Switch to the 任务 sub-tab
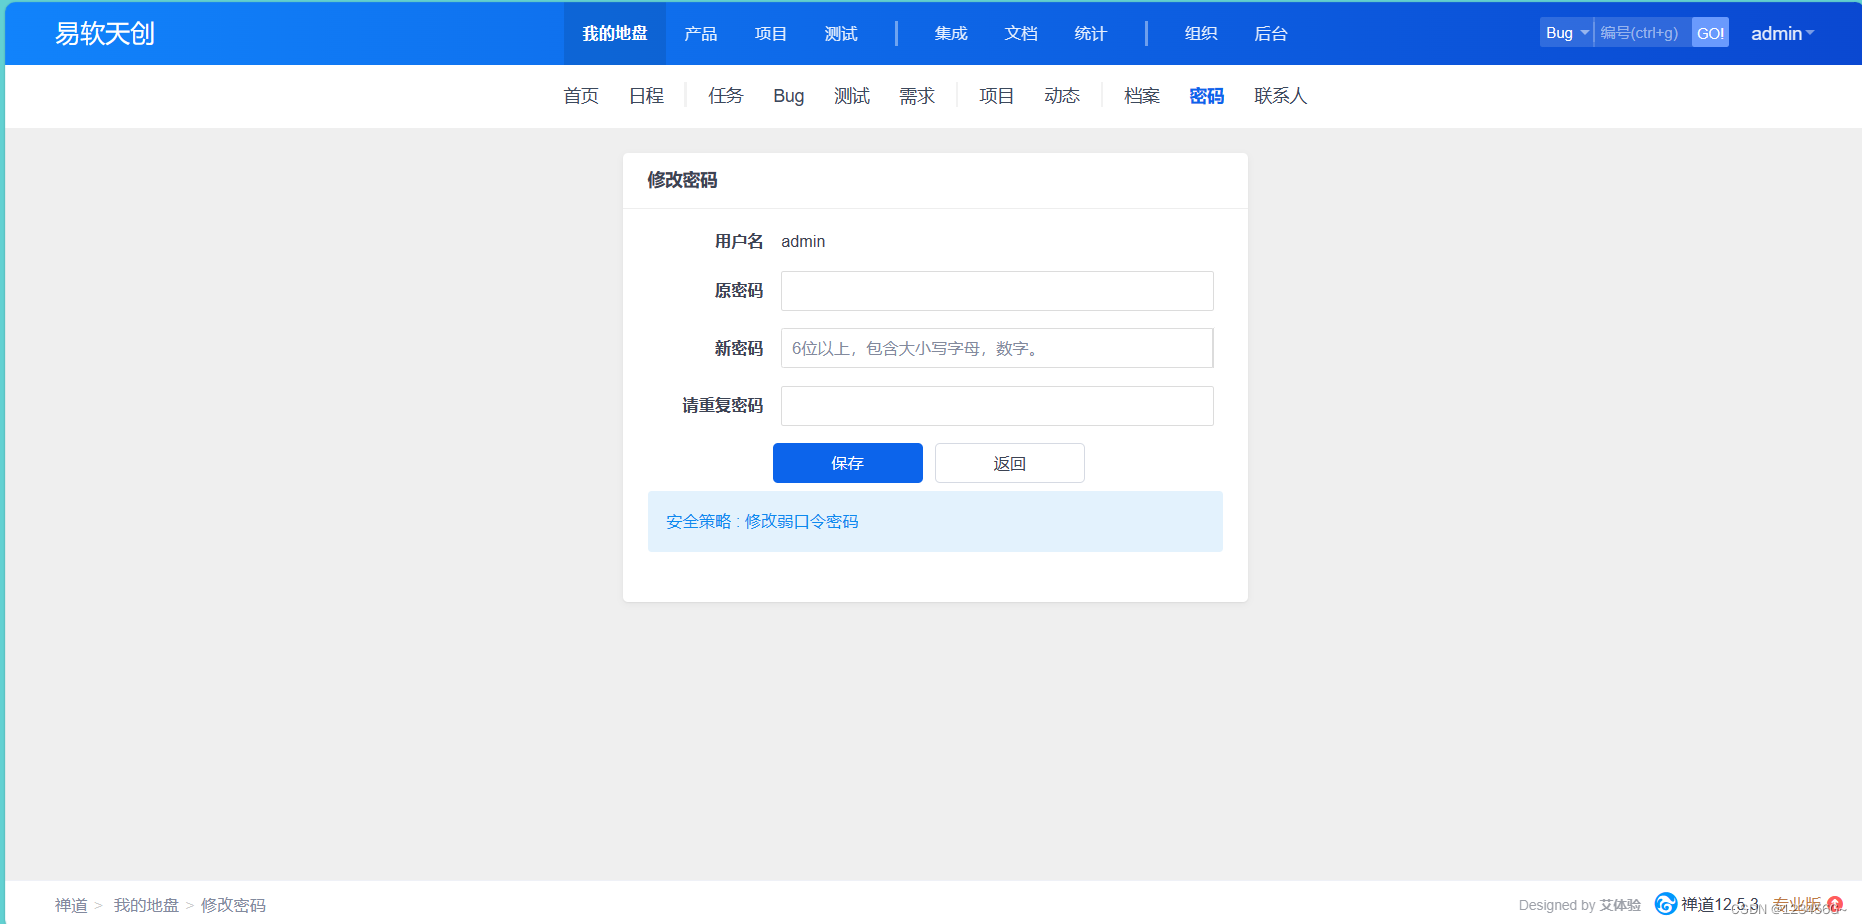This screenshot has height=924, width=1862. pyautogui.click(x=726, y=95)
